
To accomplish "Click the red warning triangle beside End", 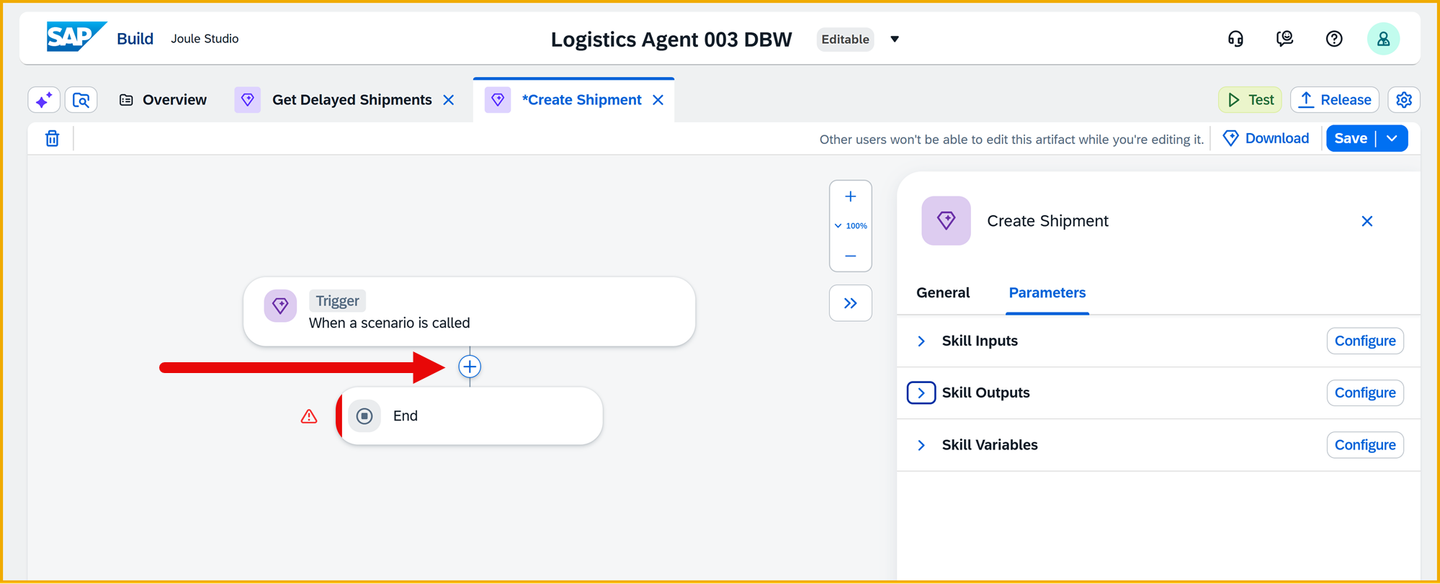I will click(x=309, y=416).
